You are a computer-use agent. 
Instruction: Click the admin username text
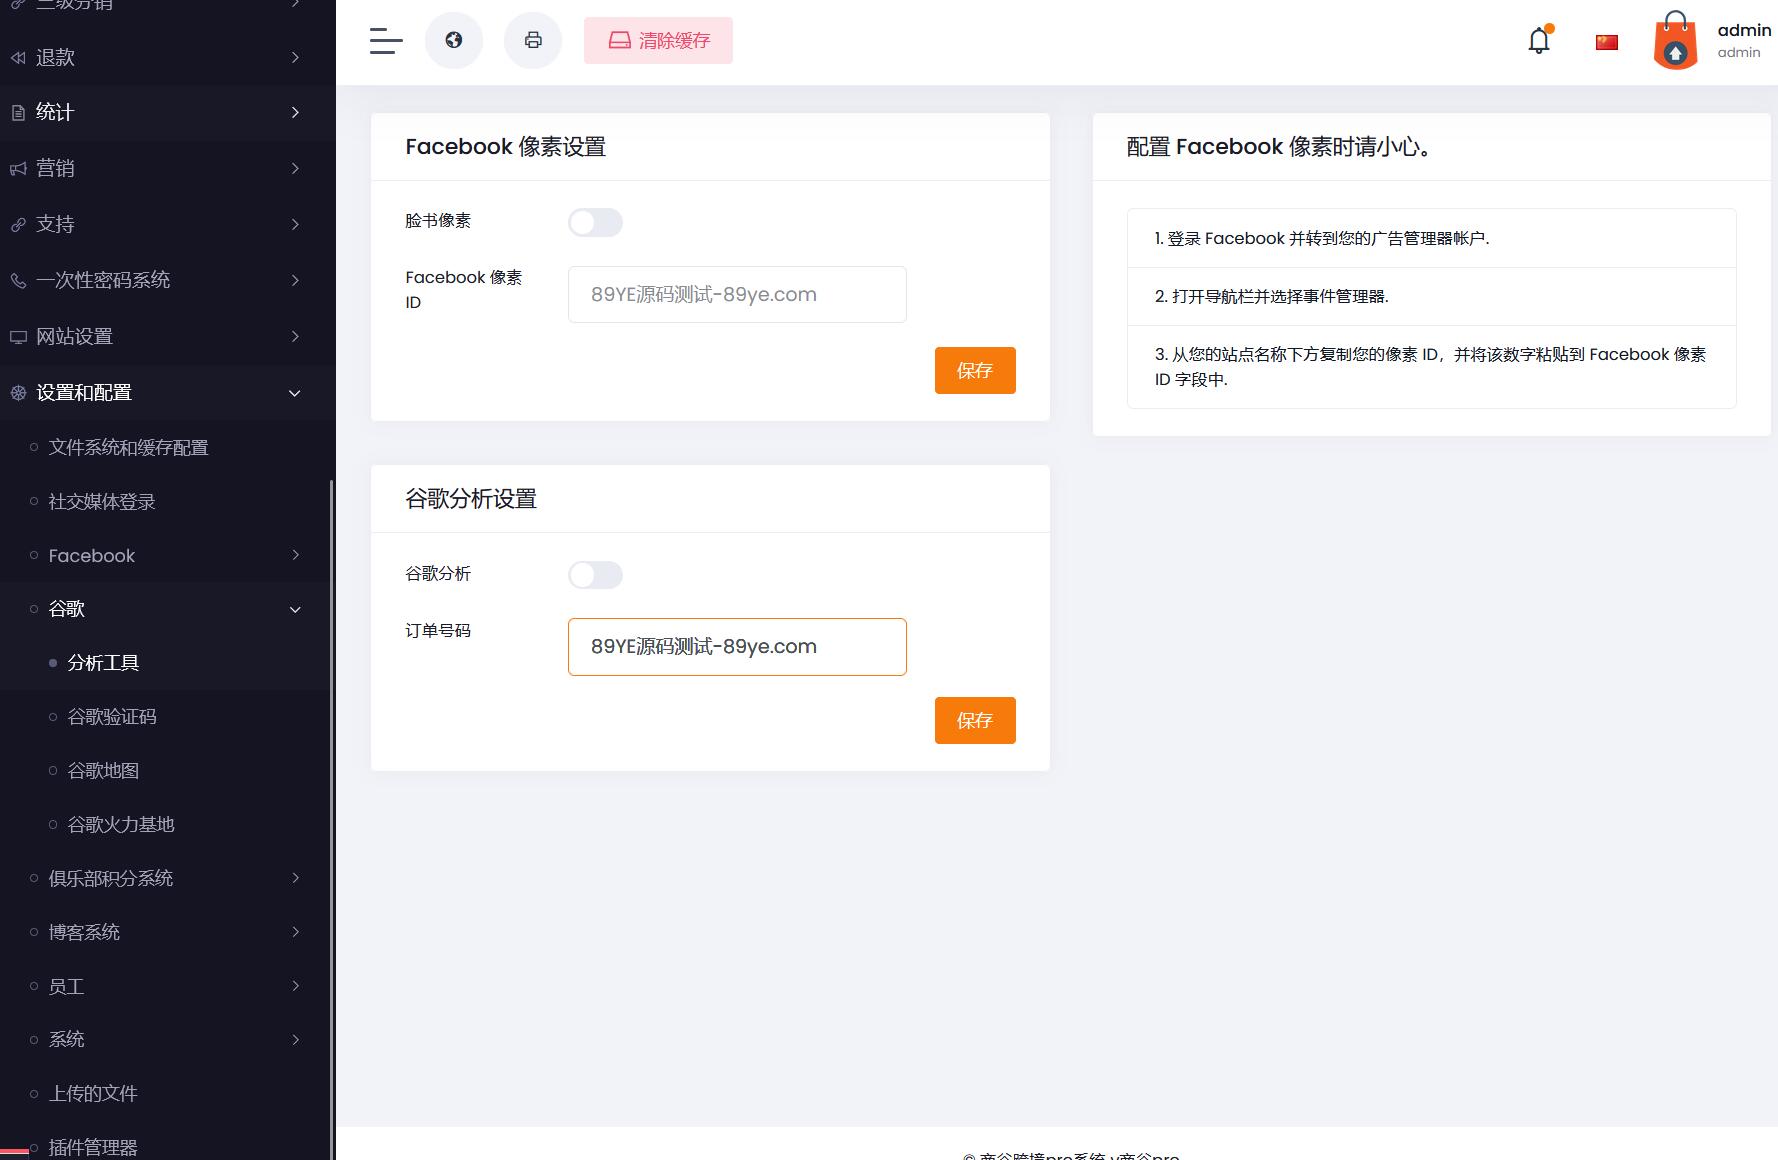click(1744, 30)
